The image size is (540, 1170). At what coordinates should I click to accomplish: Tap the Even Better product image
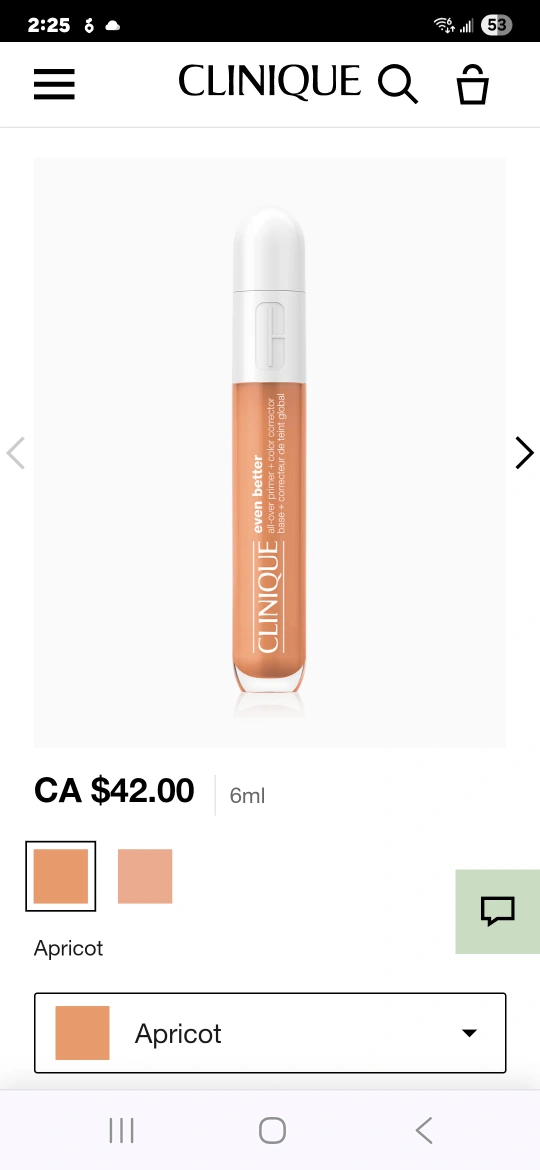(x=270, y=452)
